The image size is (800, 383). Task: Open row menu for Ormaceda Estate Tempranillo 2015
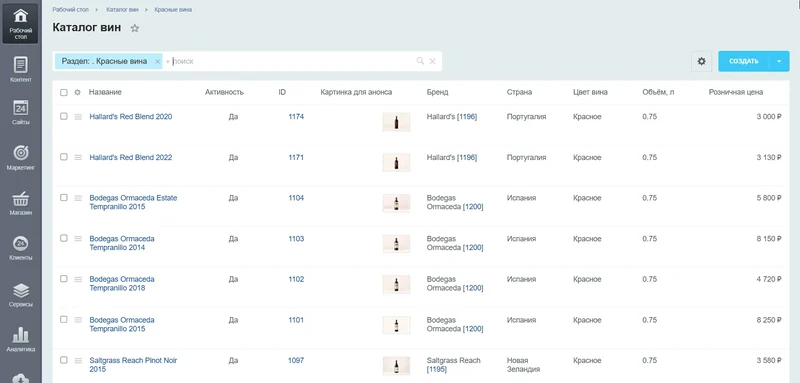pos(78,198)
